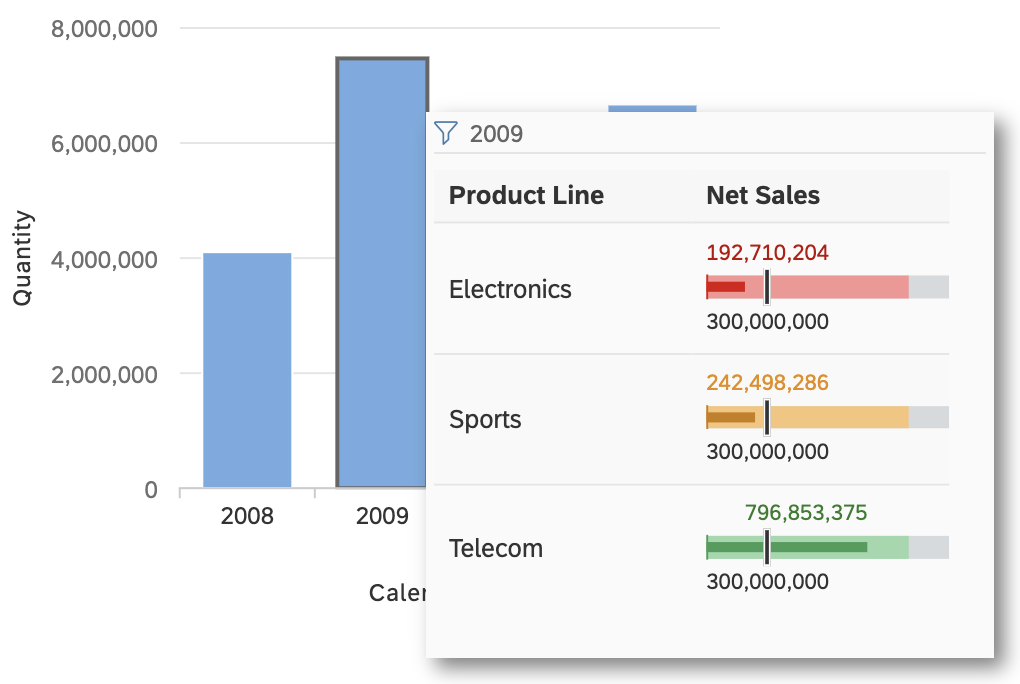This screenshot has height=684, width=1020.
Task: Click the 2009 filter text in popup
Action: coord(496,134)
